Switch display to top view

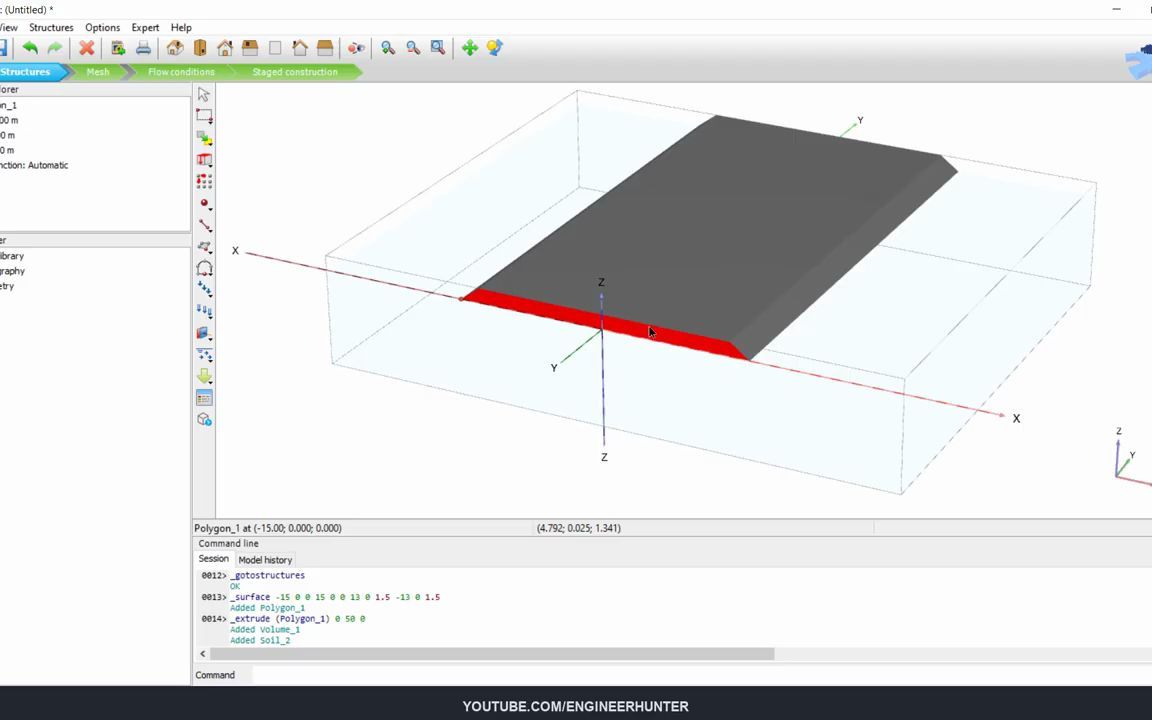coord(250,47)
